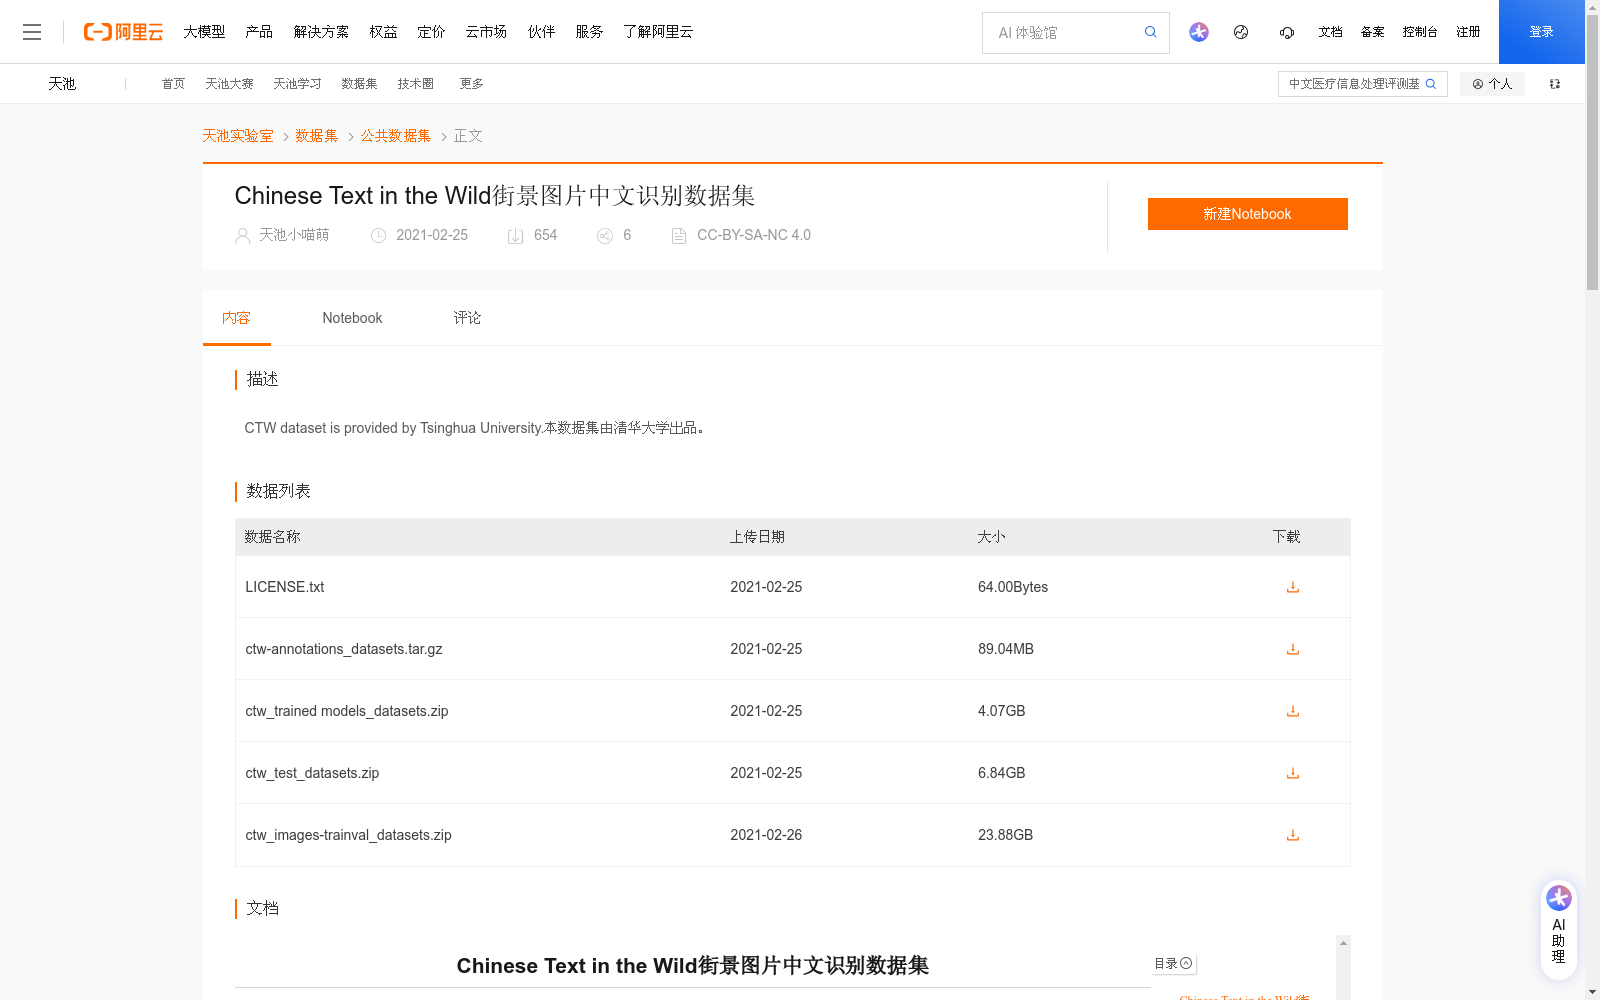The height and width of the screenshot is (1000, 1600).
Task: Expand the 更多 menu in the sub-navigation
Action: pos(471,83)
